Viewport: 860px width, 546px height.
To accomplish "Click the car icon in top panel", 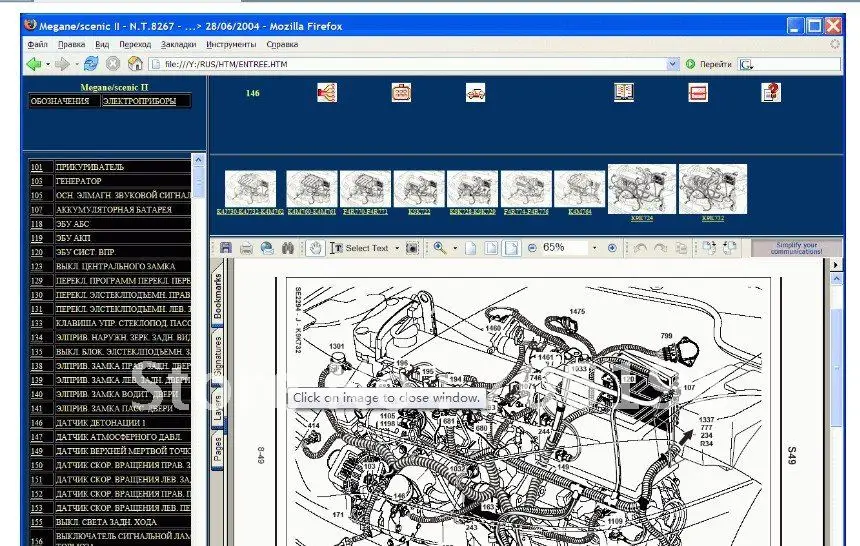I will (x=475, y=92).
